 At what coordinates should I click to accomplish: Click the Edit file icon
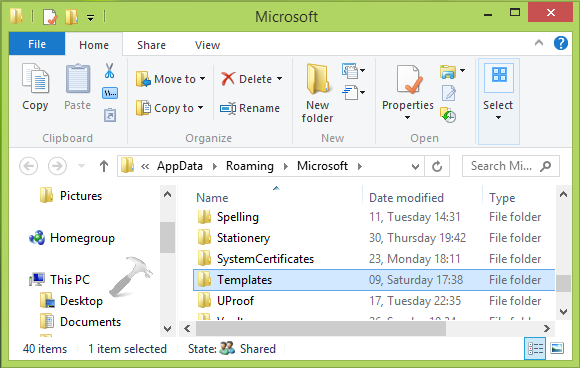(x=449, y=93)
